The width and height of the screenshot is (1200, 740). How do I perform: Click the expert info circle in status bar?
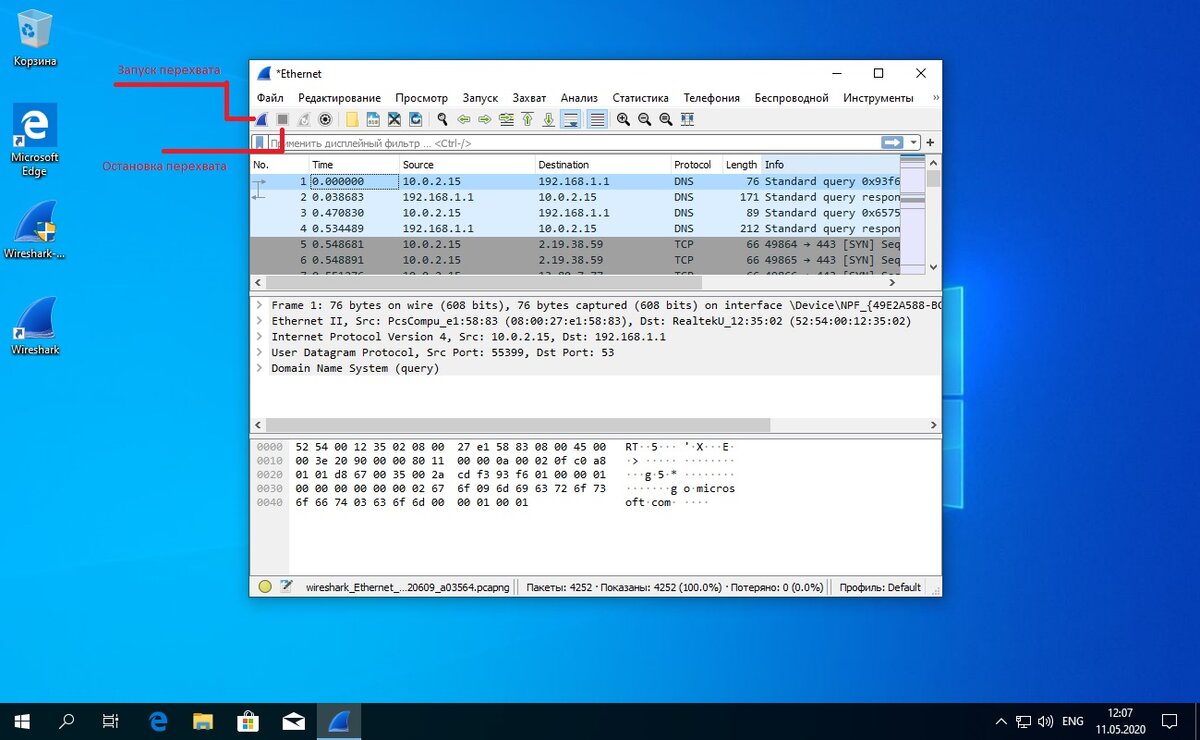[265, 587]
